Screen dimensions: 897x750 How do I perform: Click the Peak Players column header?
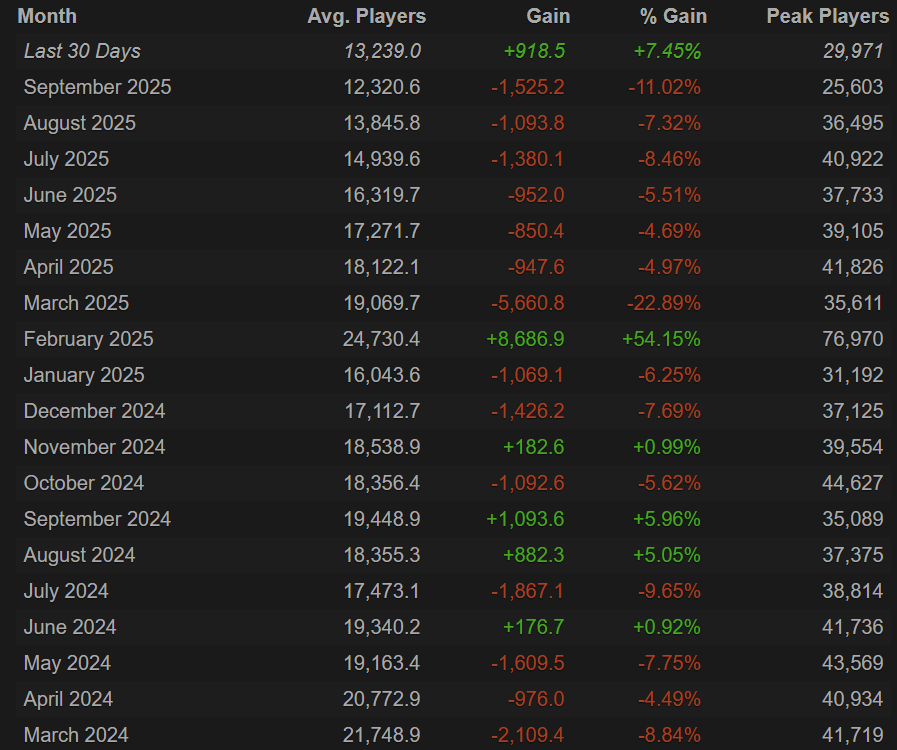(827, 16)
